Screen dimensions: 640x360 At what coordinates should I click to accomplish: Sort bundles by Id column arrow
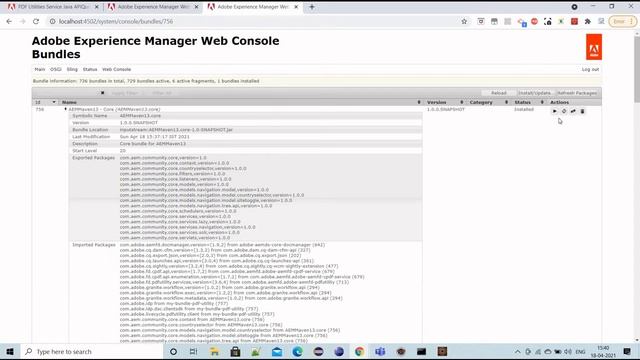click(54, 102)
